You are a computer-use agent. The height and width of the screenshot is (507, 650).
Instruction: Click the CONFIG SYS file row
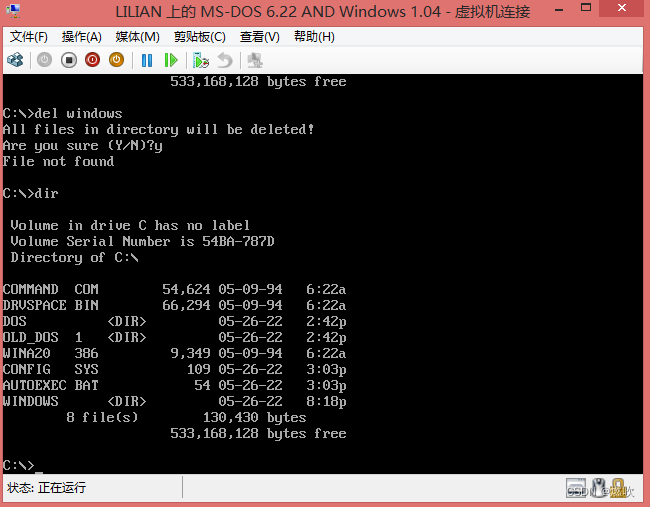tap(174, 369)
